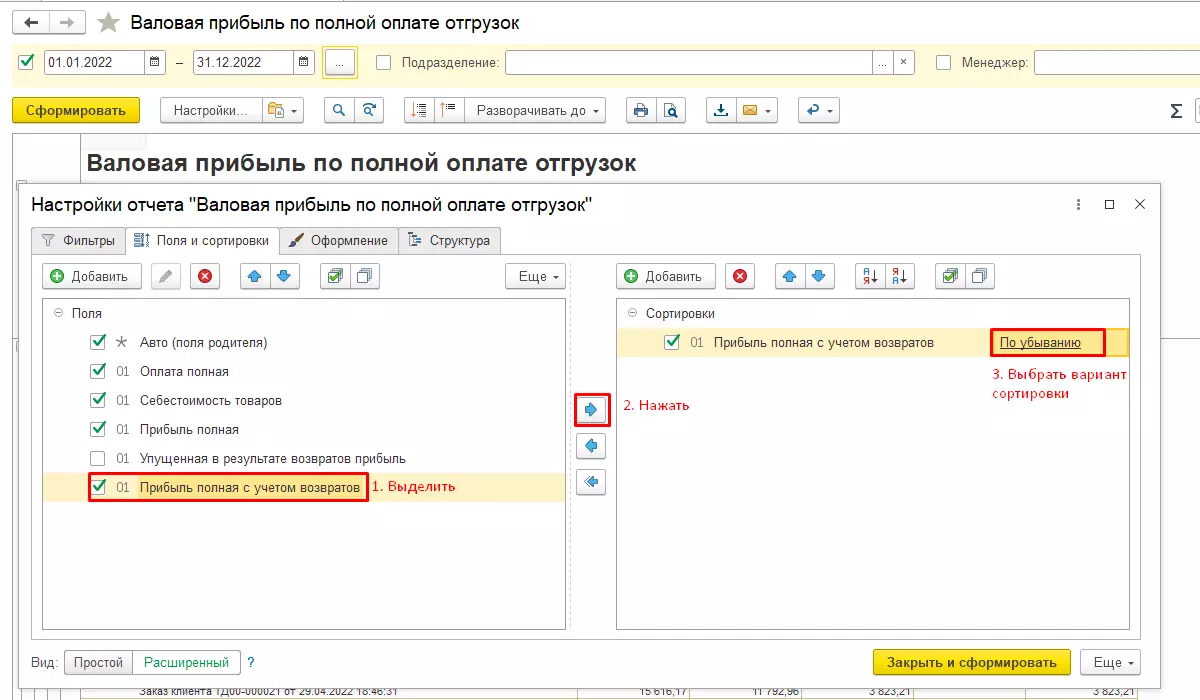Viewport: 1200px width, 700px height.
Task: Collapse the Поля tree group
Action: click(59, 313)
